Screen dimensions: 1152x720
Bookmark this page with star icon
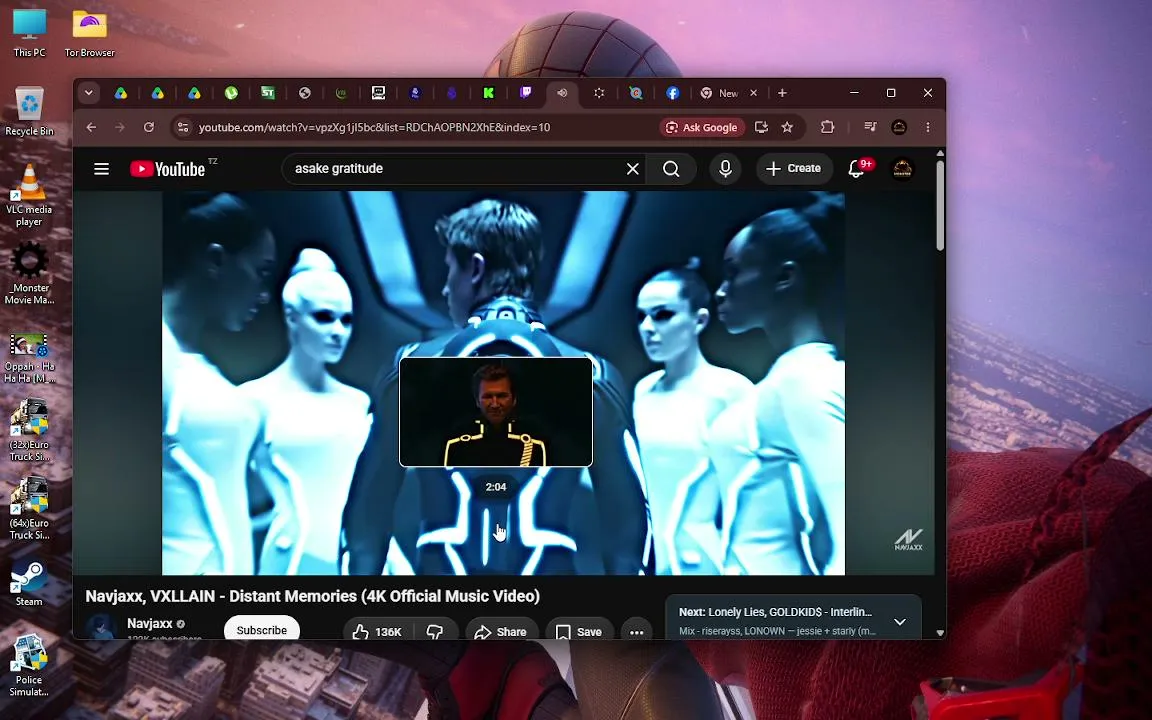(x=787, y=127)
